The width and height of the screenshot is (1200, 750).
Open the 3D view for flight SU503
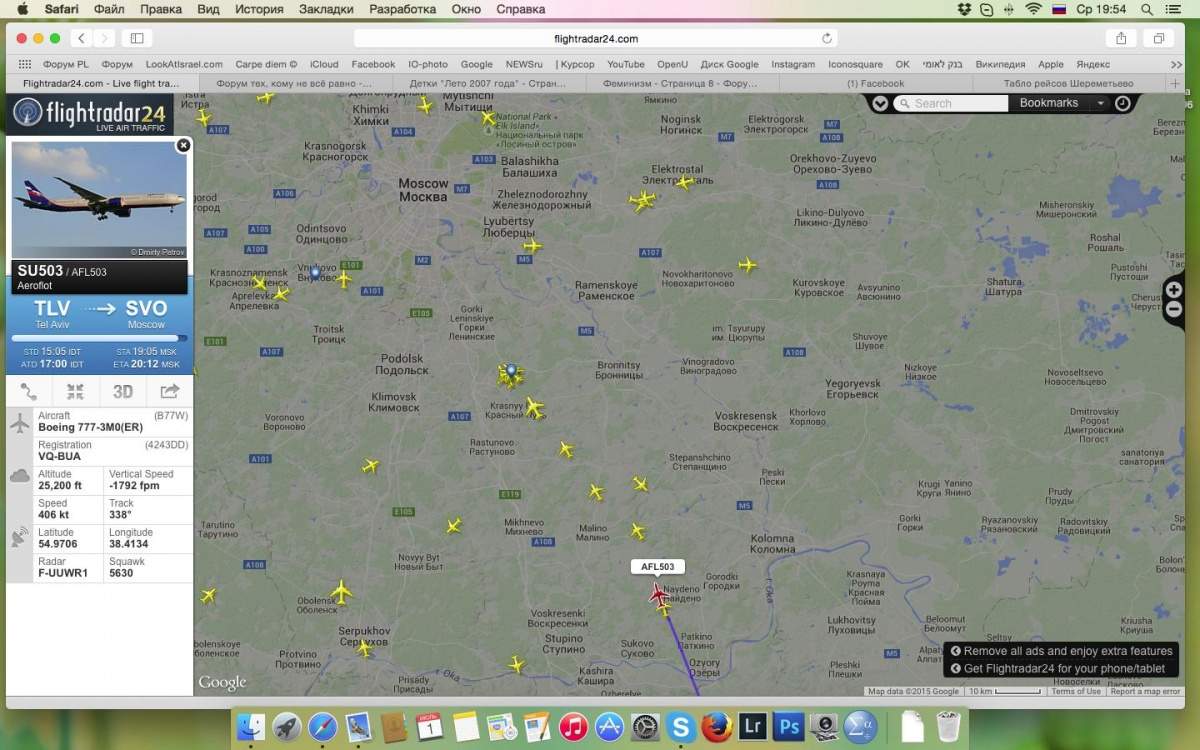pyautogui.click(x=122, y=392)
